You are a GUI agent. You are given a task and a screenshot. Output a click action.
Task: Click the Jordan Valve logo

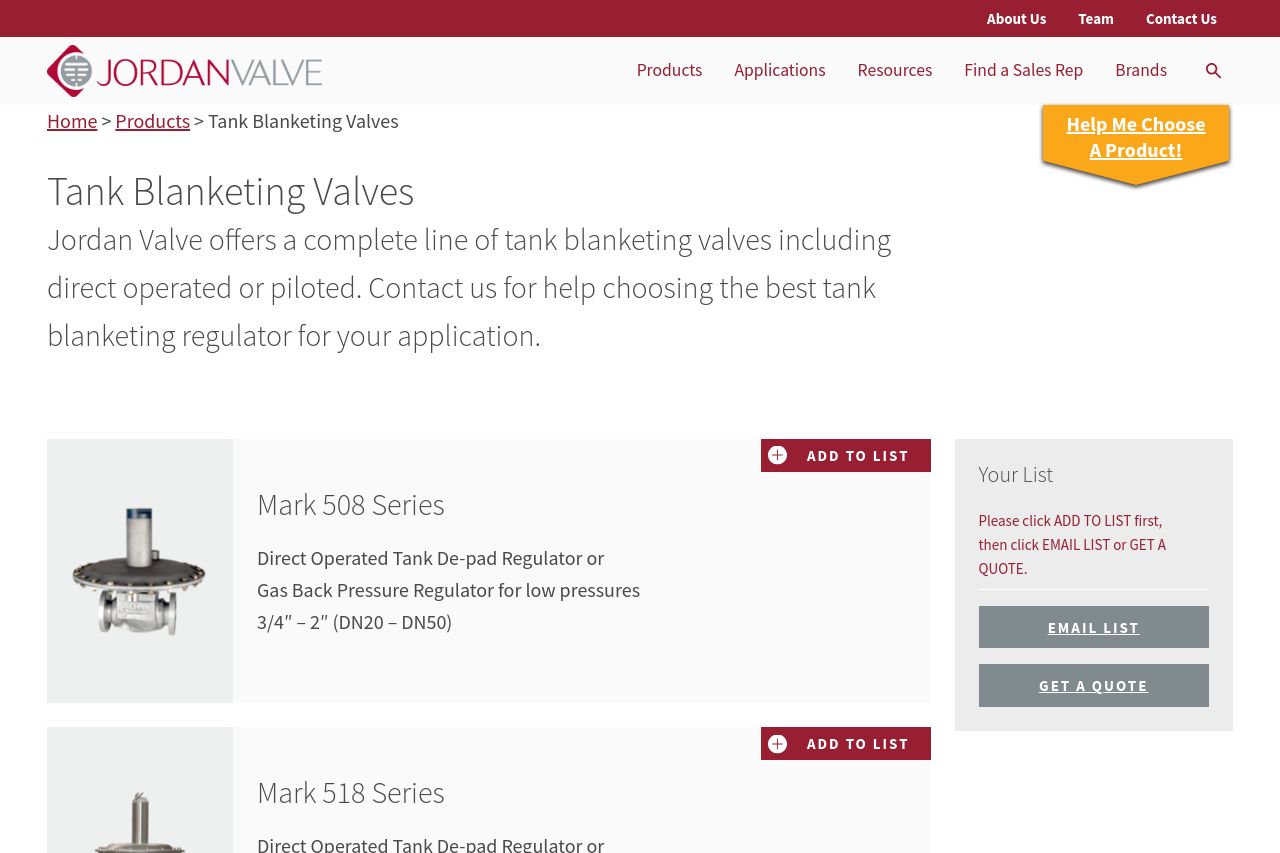pyautogui.click(x=184, y=71)
